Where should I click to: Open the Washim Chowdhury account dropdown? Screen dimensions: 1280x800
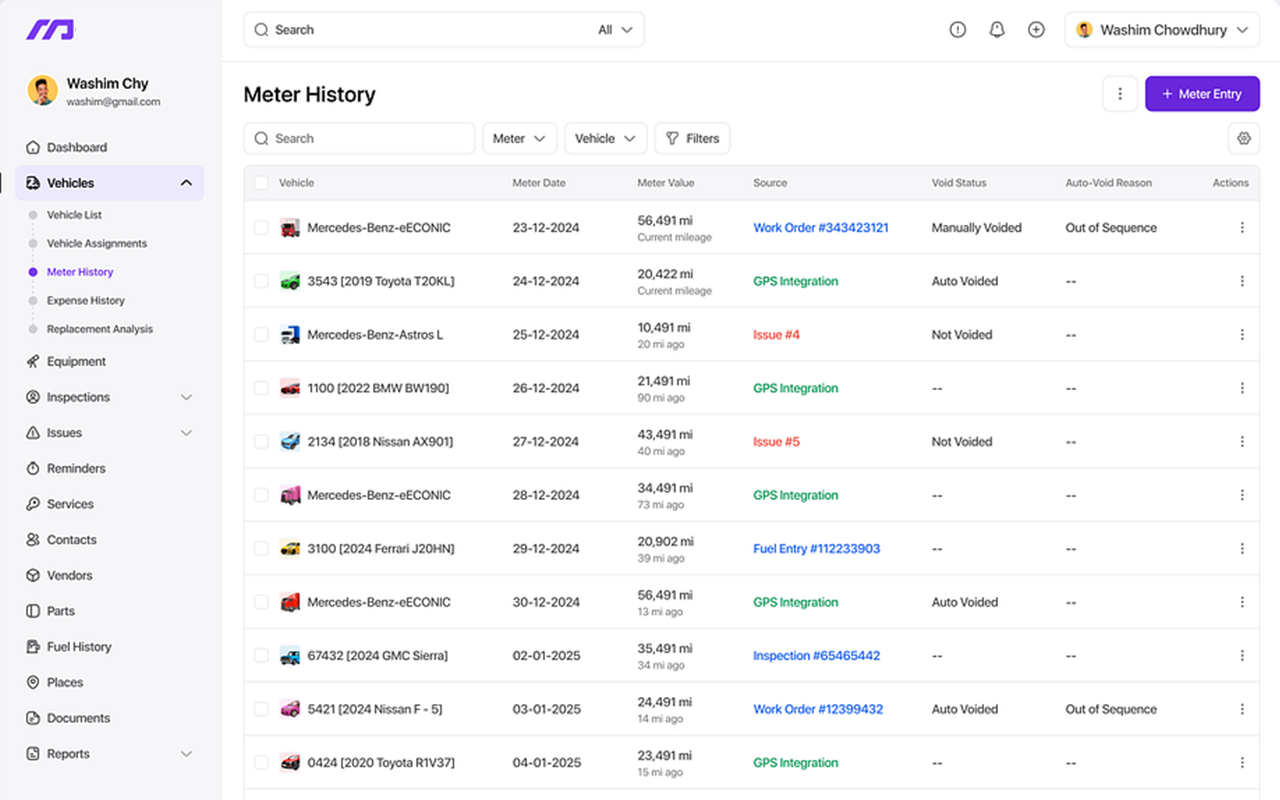coord(1161,30)
